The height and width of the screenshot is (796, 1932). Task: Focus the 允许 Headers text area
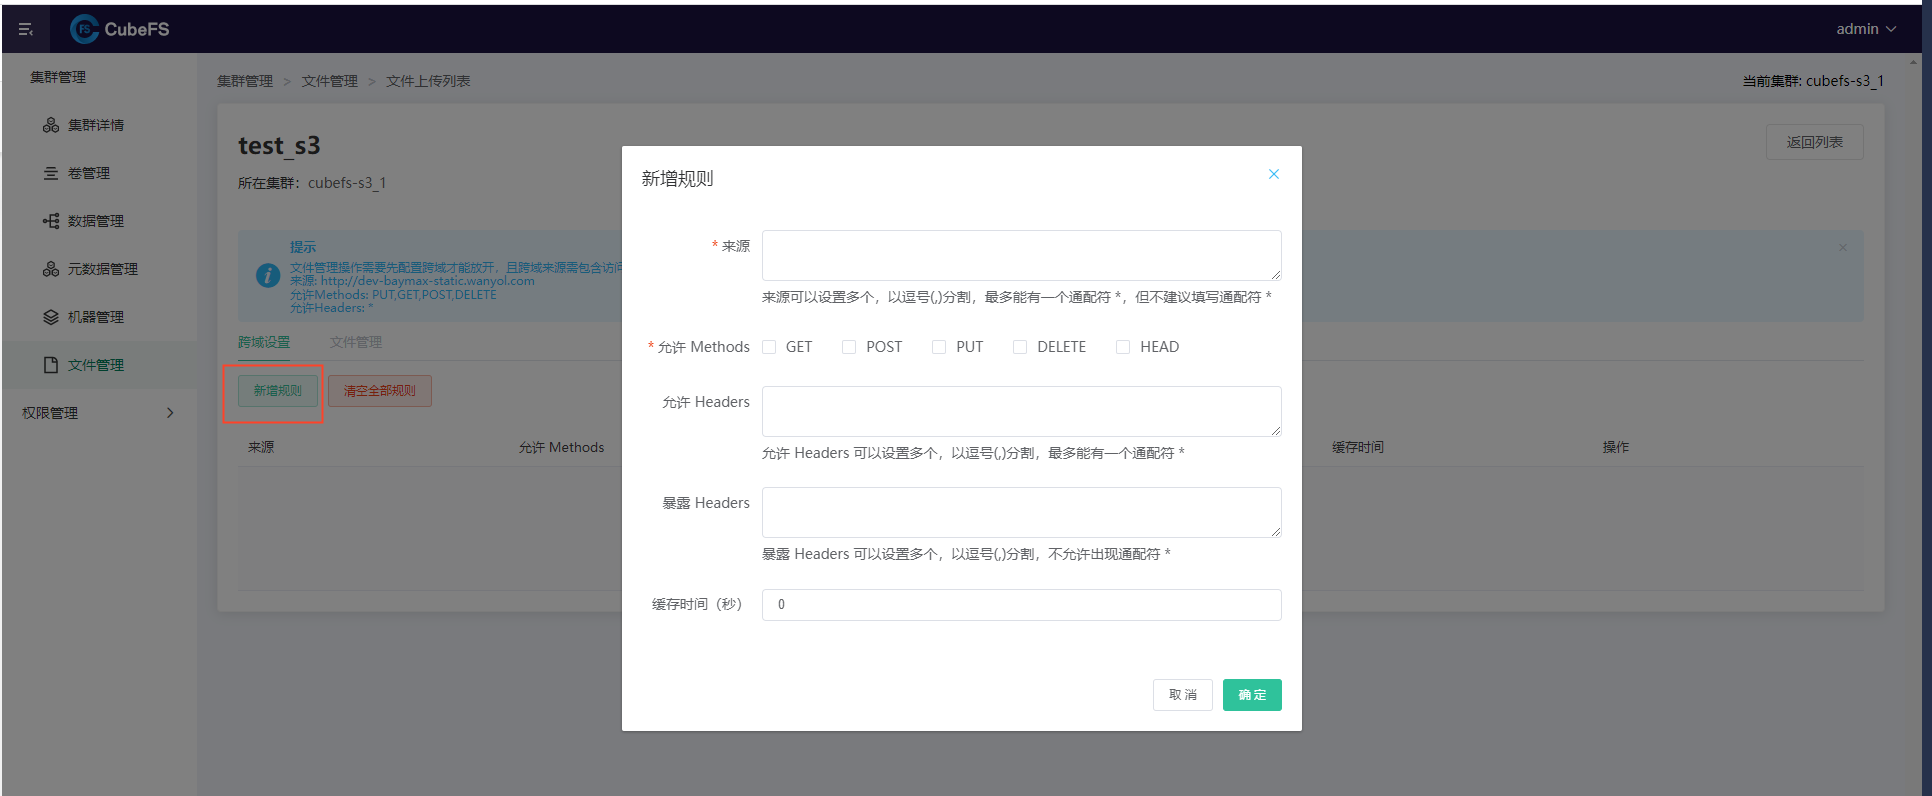pyautogui.click(x=1022, y=411)
